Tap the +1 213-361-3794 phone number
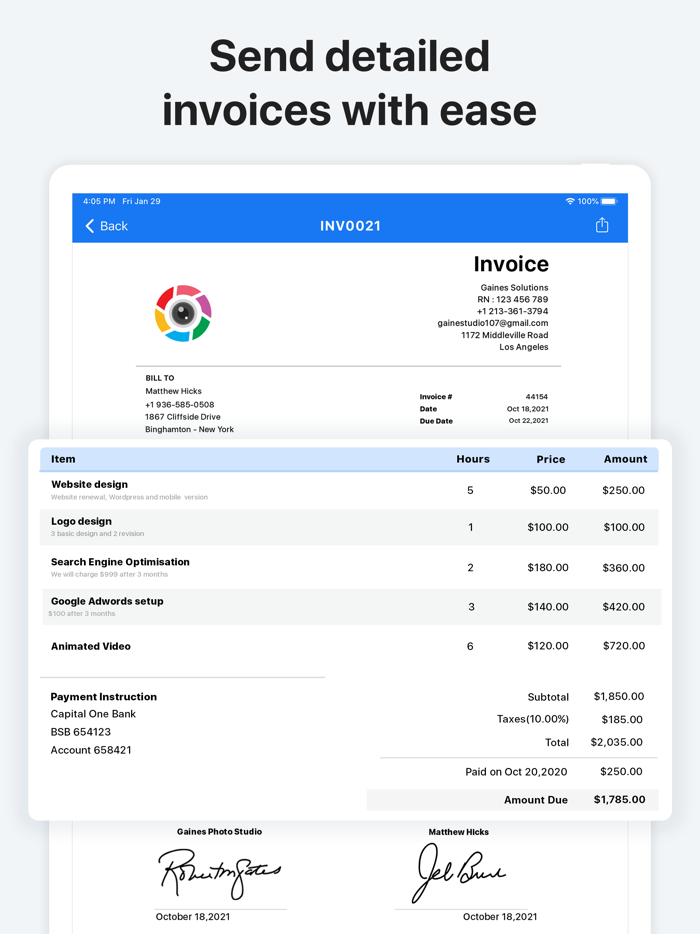The image size is (700, 934). 512,311
